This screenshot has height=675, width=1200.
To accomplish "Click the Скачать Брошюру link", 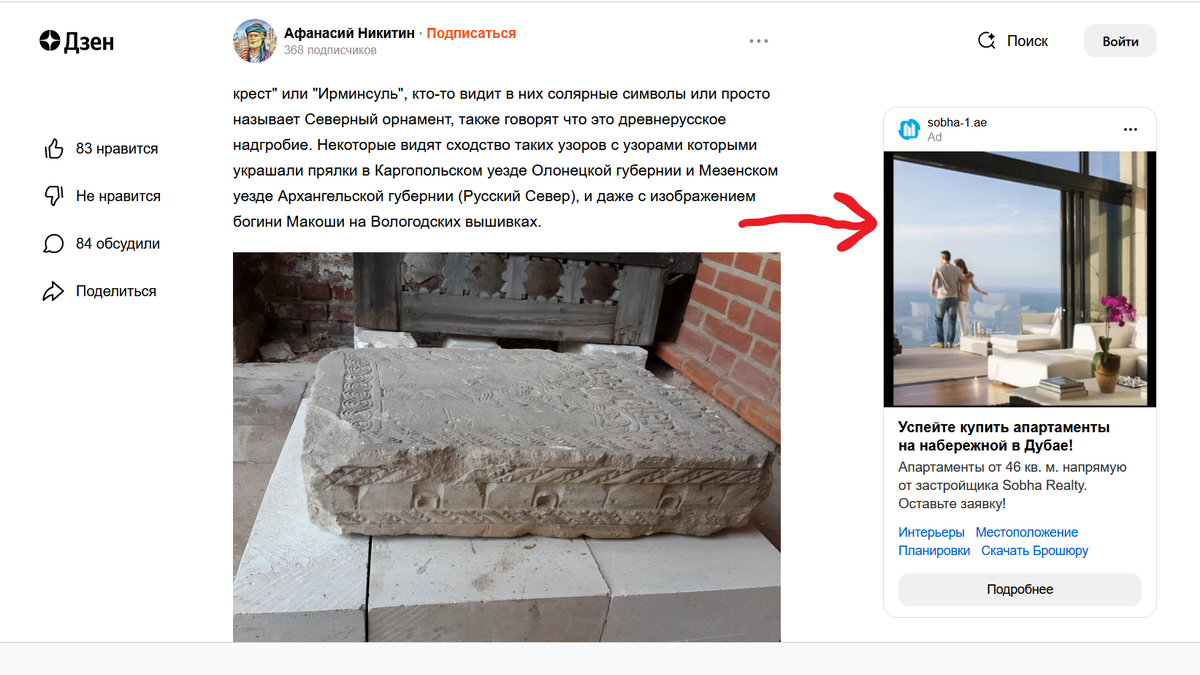I will [x=1035, y=551].
